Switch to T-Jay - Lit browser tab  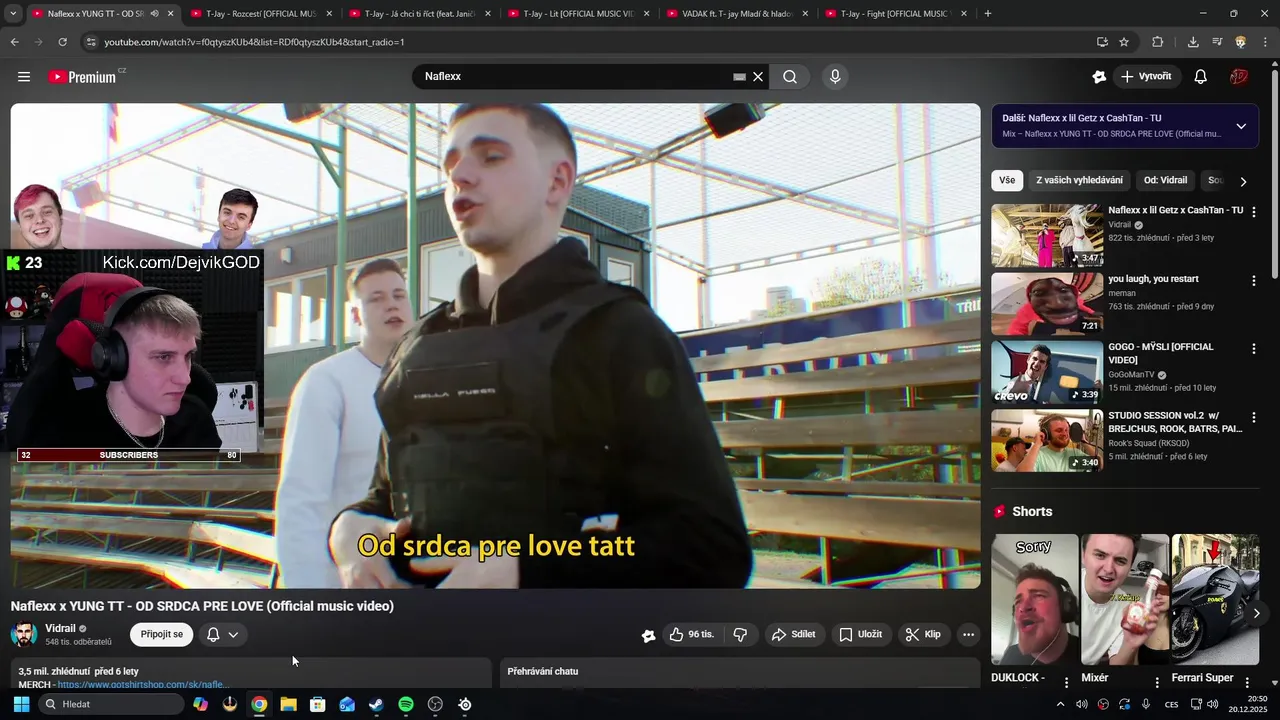(576, 14)
